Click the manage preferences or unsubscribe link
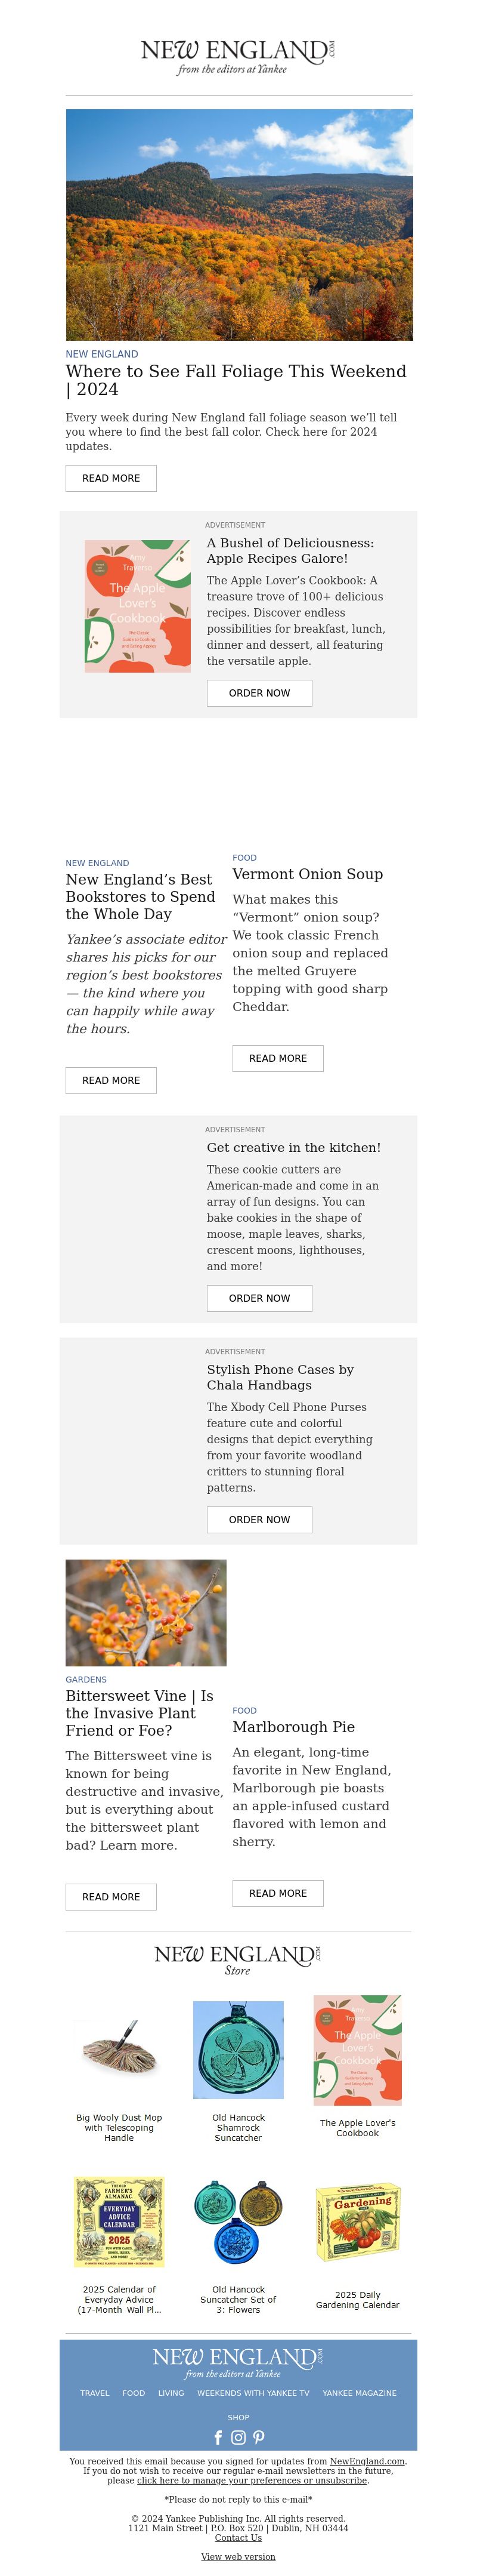Viewport: 477px width, 2576px height. 252,2480
